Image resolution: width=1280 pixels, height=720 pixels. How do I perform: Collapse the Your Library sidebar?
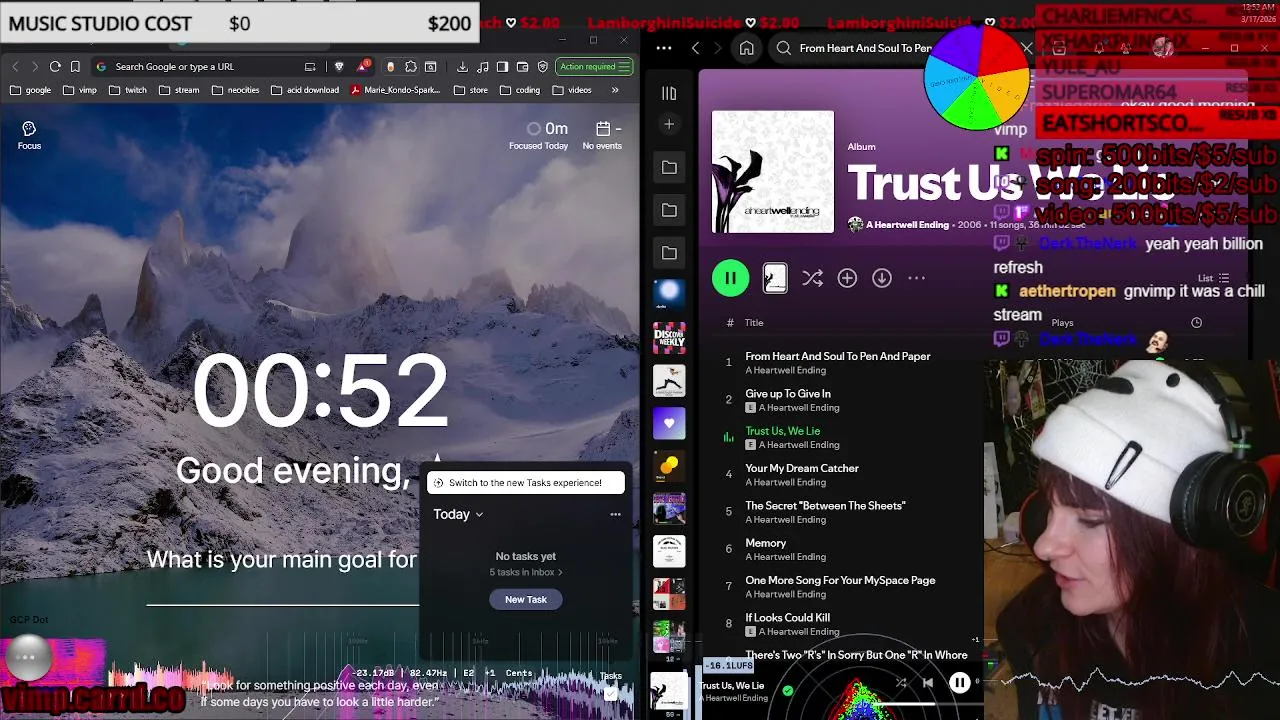[x=669, y=93]
